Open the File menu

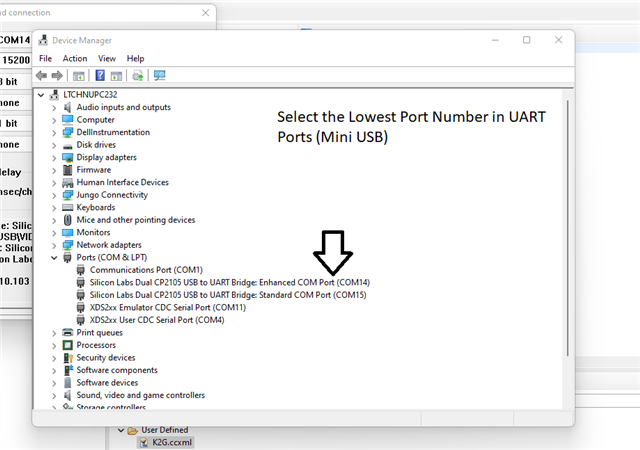[x=45, y=58]
